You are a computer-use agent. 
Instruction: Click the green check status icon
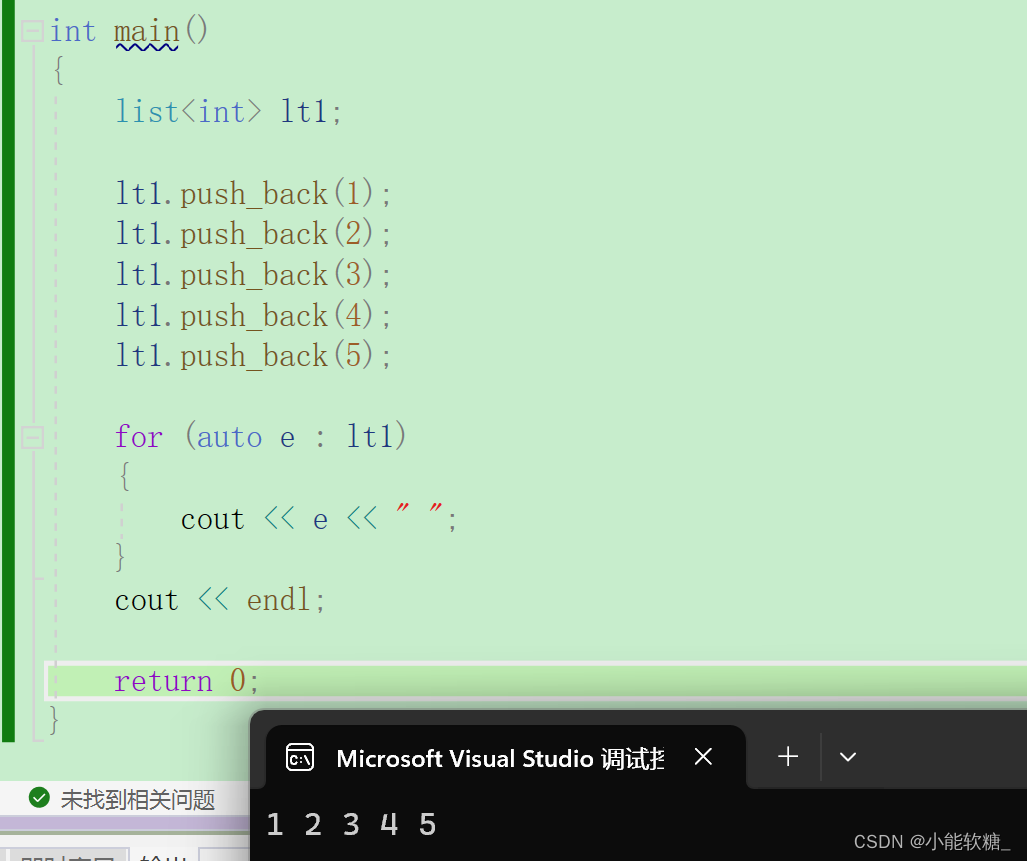coord(39,797)
